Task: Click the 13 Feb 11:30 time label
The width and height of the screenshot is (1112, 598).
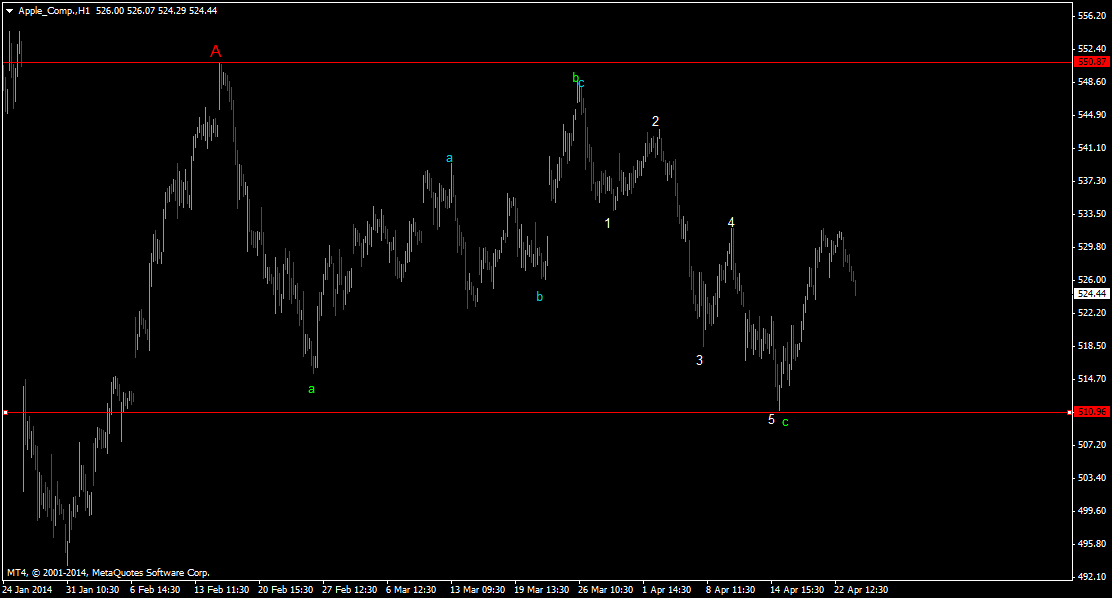Action: 221,589
